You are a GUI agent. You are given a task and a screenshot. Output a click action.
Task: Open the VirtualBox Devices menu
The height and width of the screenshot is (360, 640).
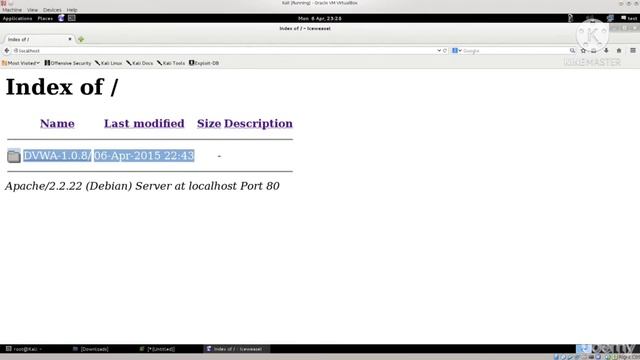click(x=52, y=10)
